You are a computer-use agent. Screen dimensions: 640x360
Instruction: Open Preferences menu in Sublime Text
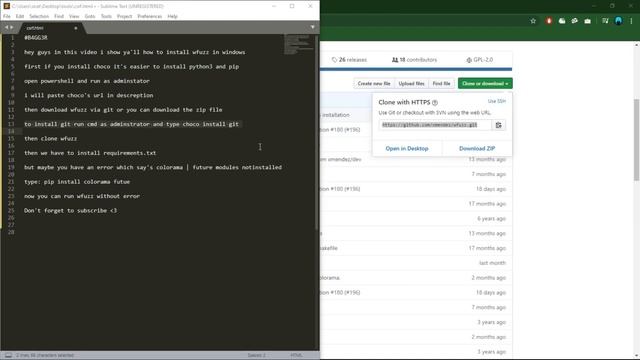coord(149,16)
